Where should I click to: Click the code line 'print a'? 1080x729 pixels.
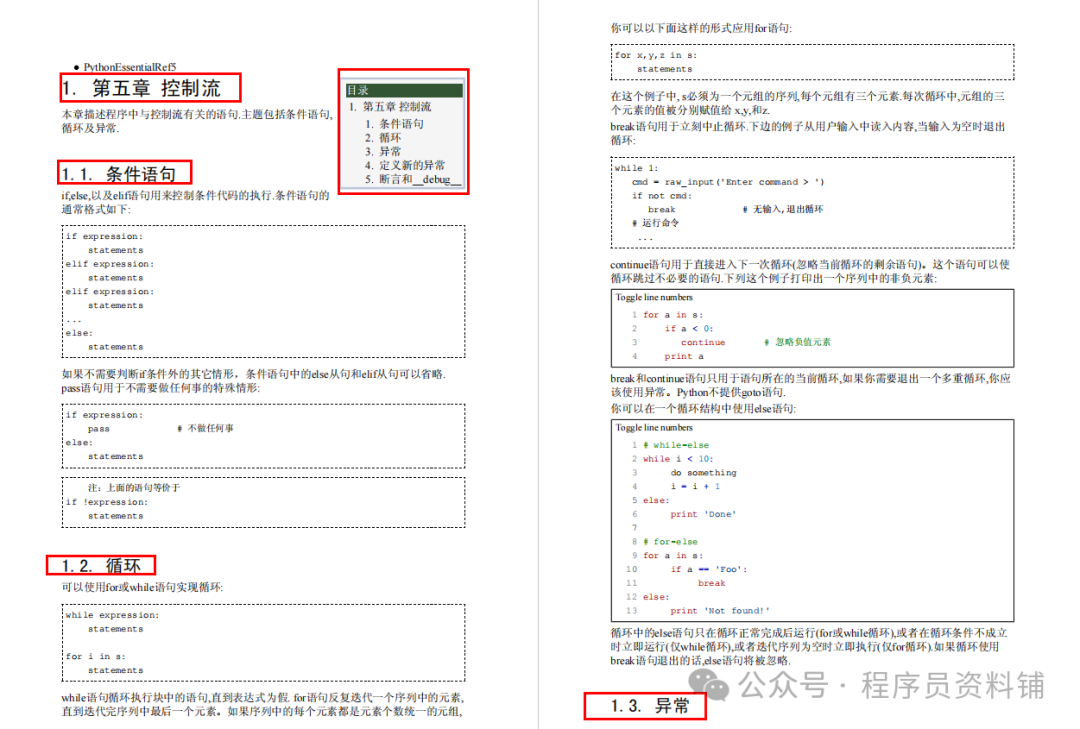[x=684, y=356]
